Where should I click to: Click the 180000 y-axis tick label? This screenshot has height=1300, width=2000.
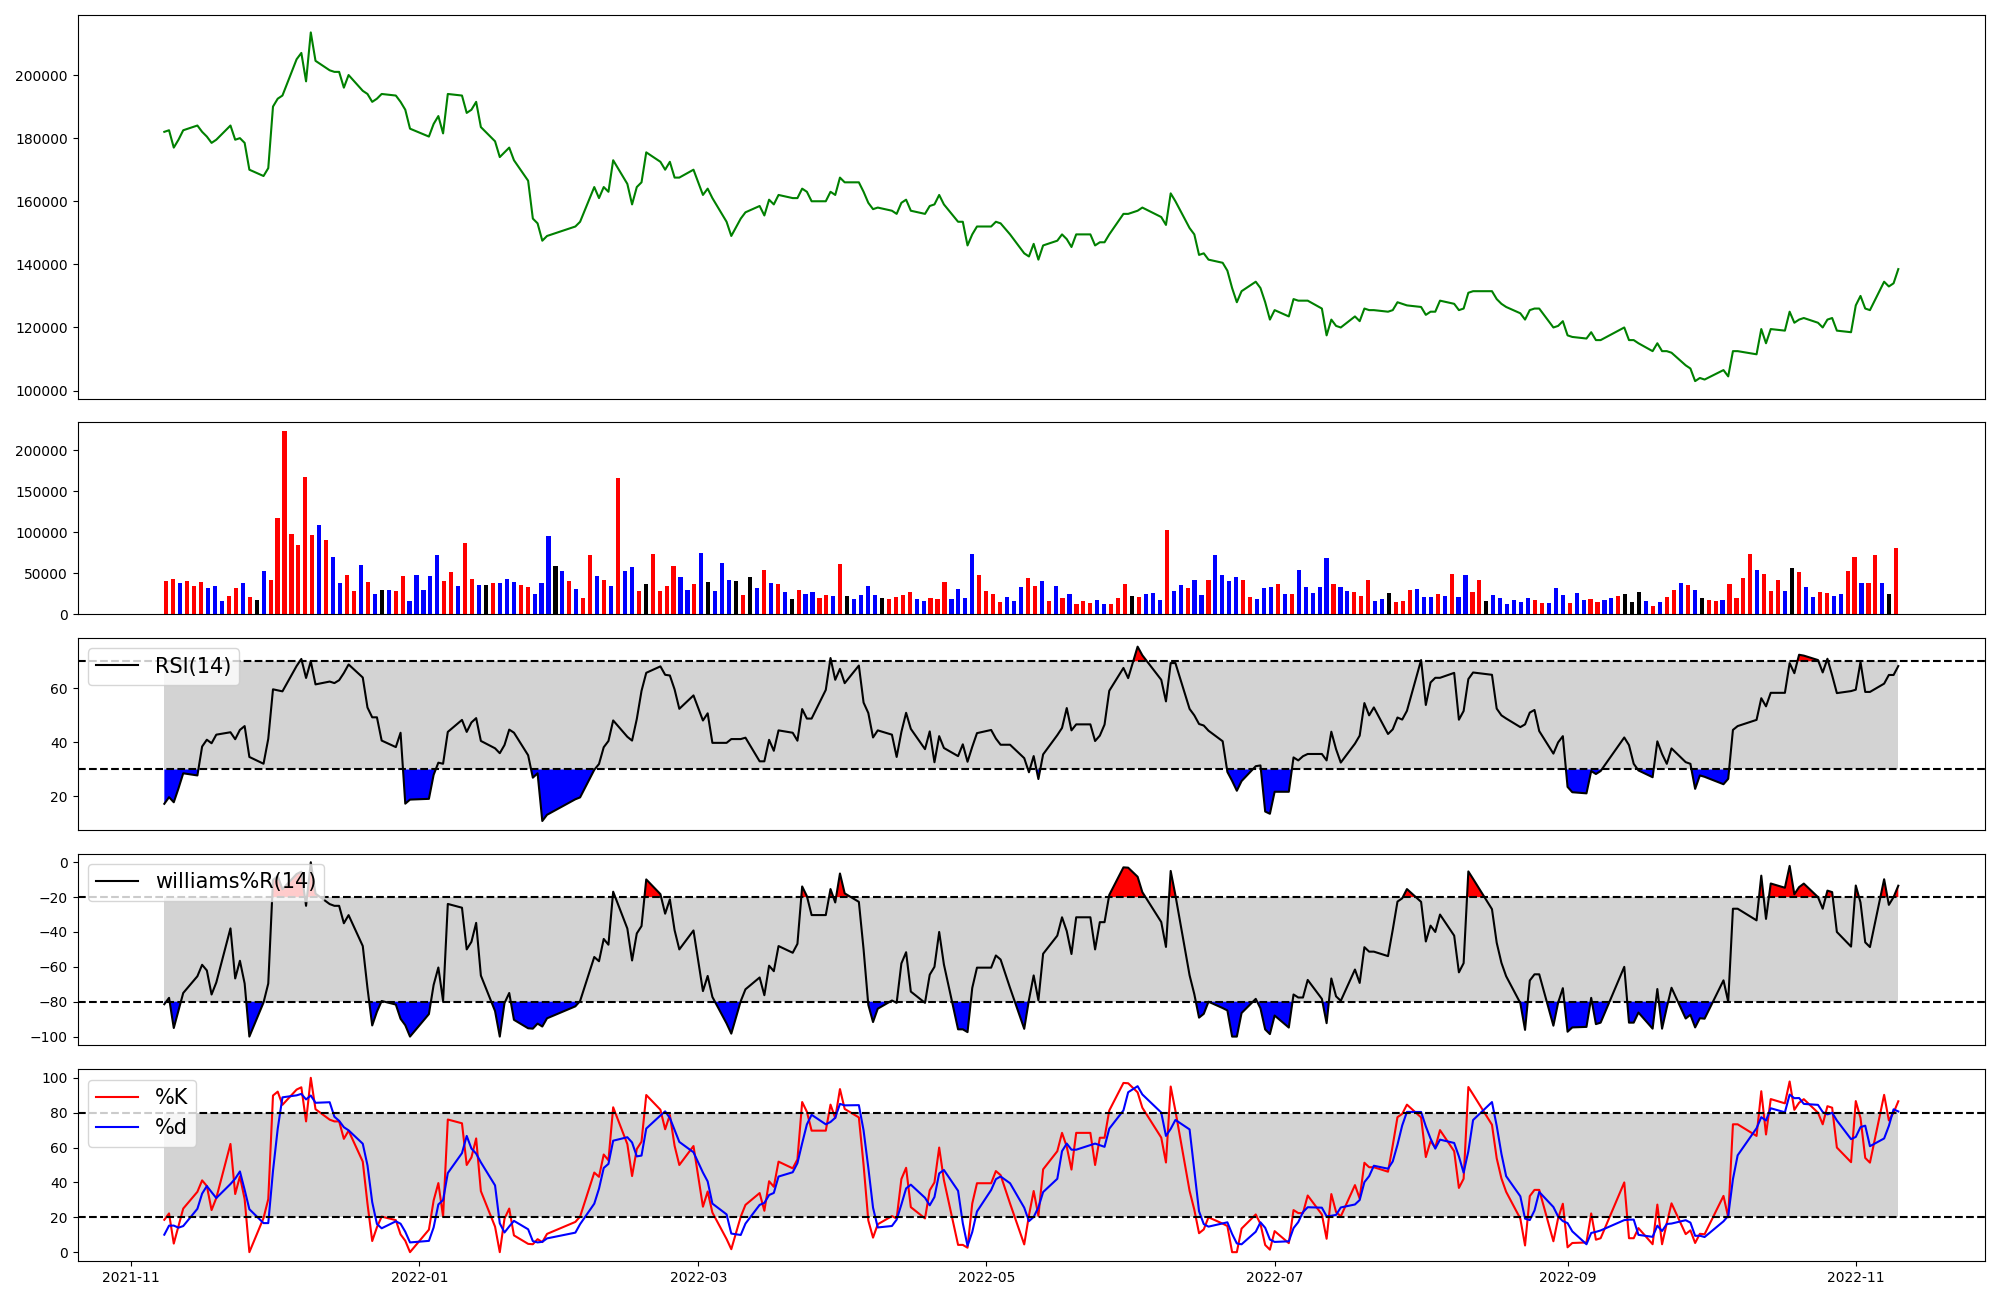41,139
